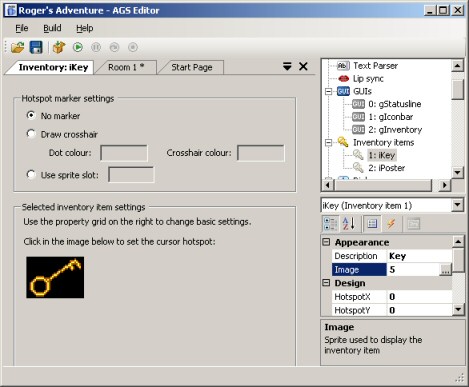Click the Image property value 5
The width and height of the screenshot is (469, 387).
click(x=413, y=270)
